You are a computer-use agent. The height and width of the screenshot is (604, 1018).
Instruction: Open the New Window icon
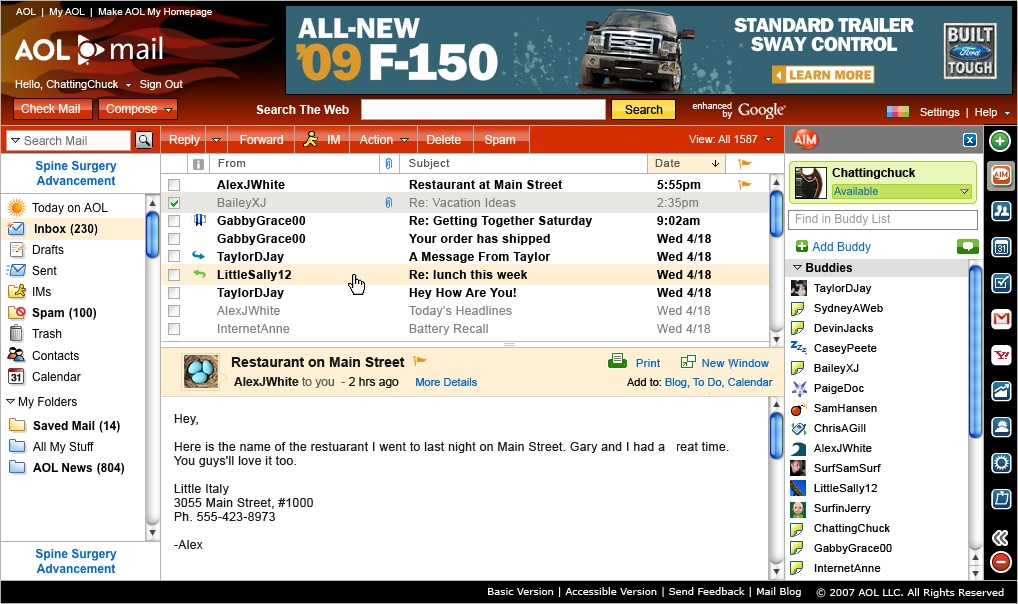(688, 362)
